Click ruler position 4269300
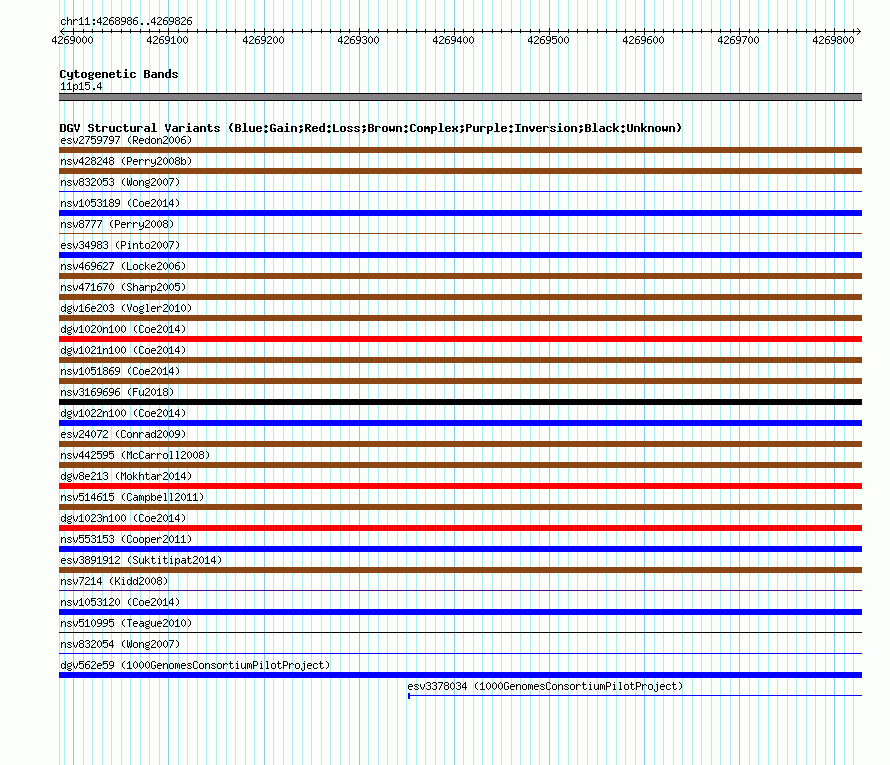 coord(358,40)
